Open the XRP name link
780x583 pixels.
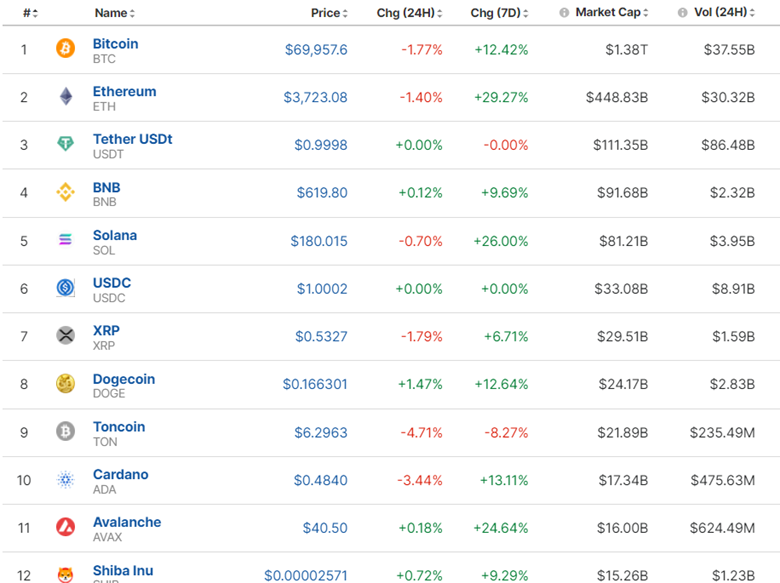pyautogui.click(x=106, y=330)
